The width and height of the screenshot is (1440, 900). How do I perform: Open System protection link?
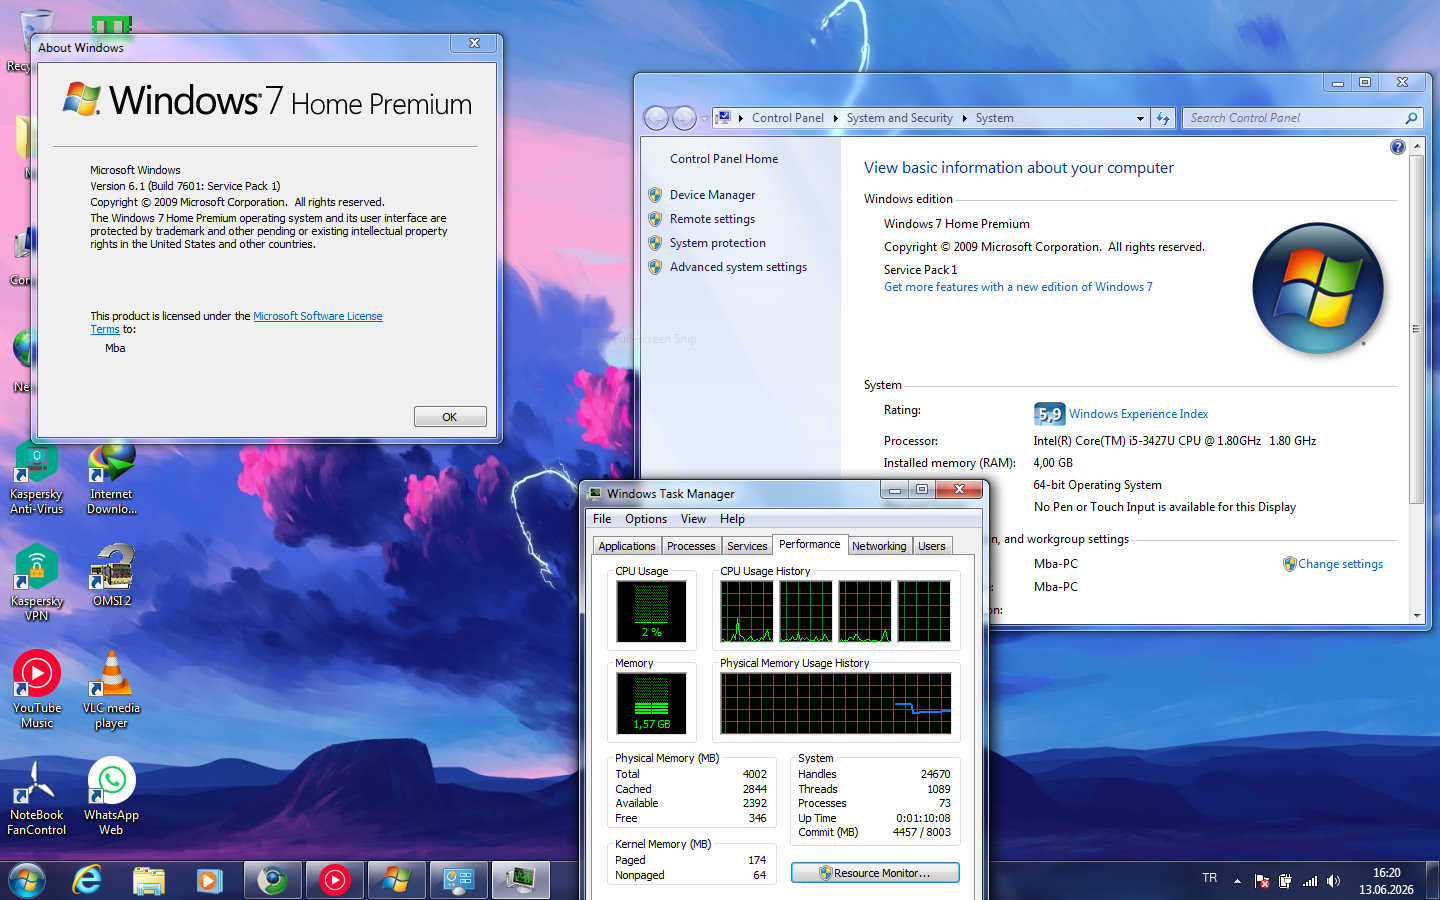718,243
